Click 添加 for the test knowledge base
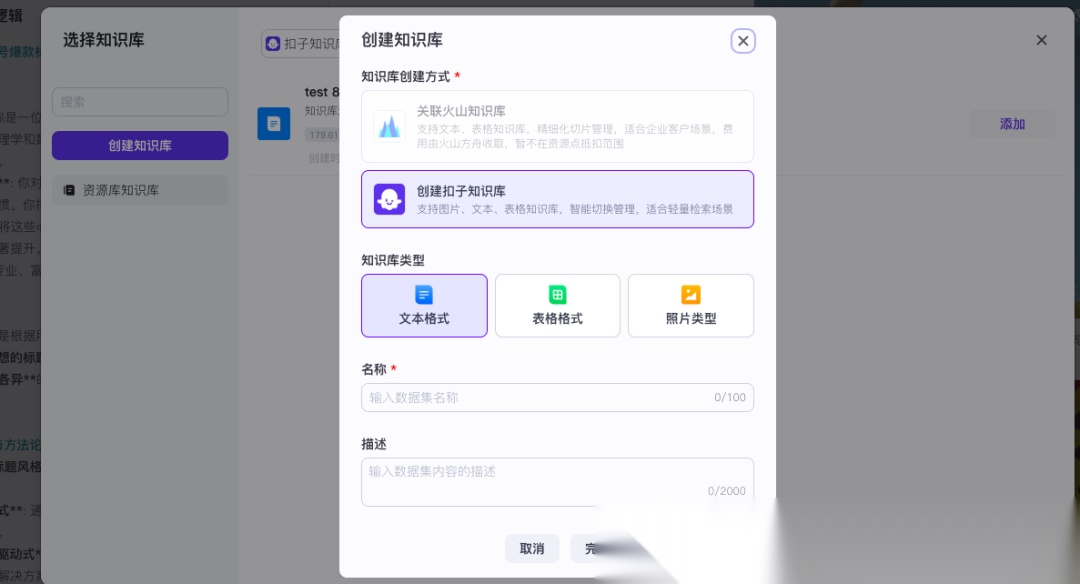 pyautogui.click(x=1012, y=124)
